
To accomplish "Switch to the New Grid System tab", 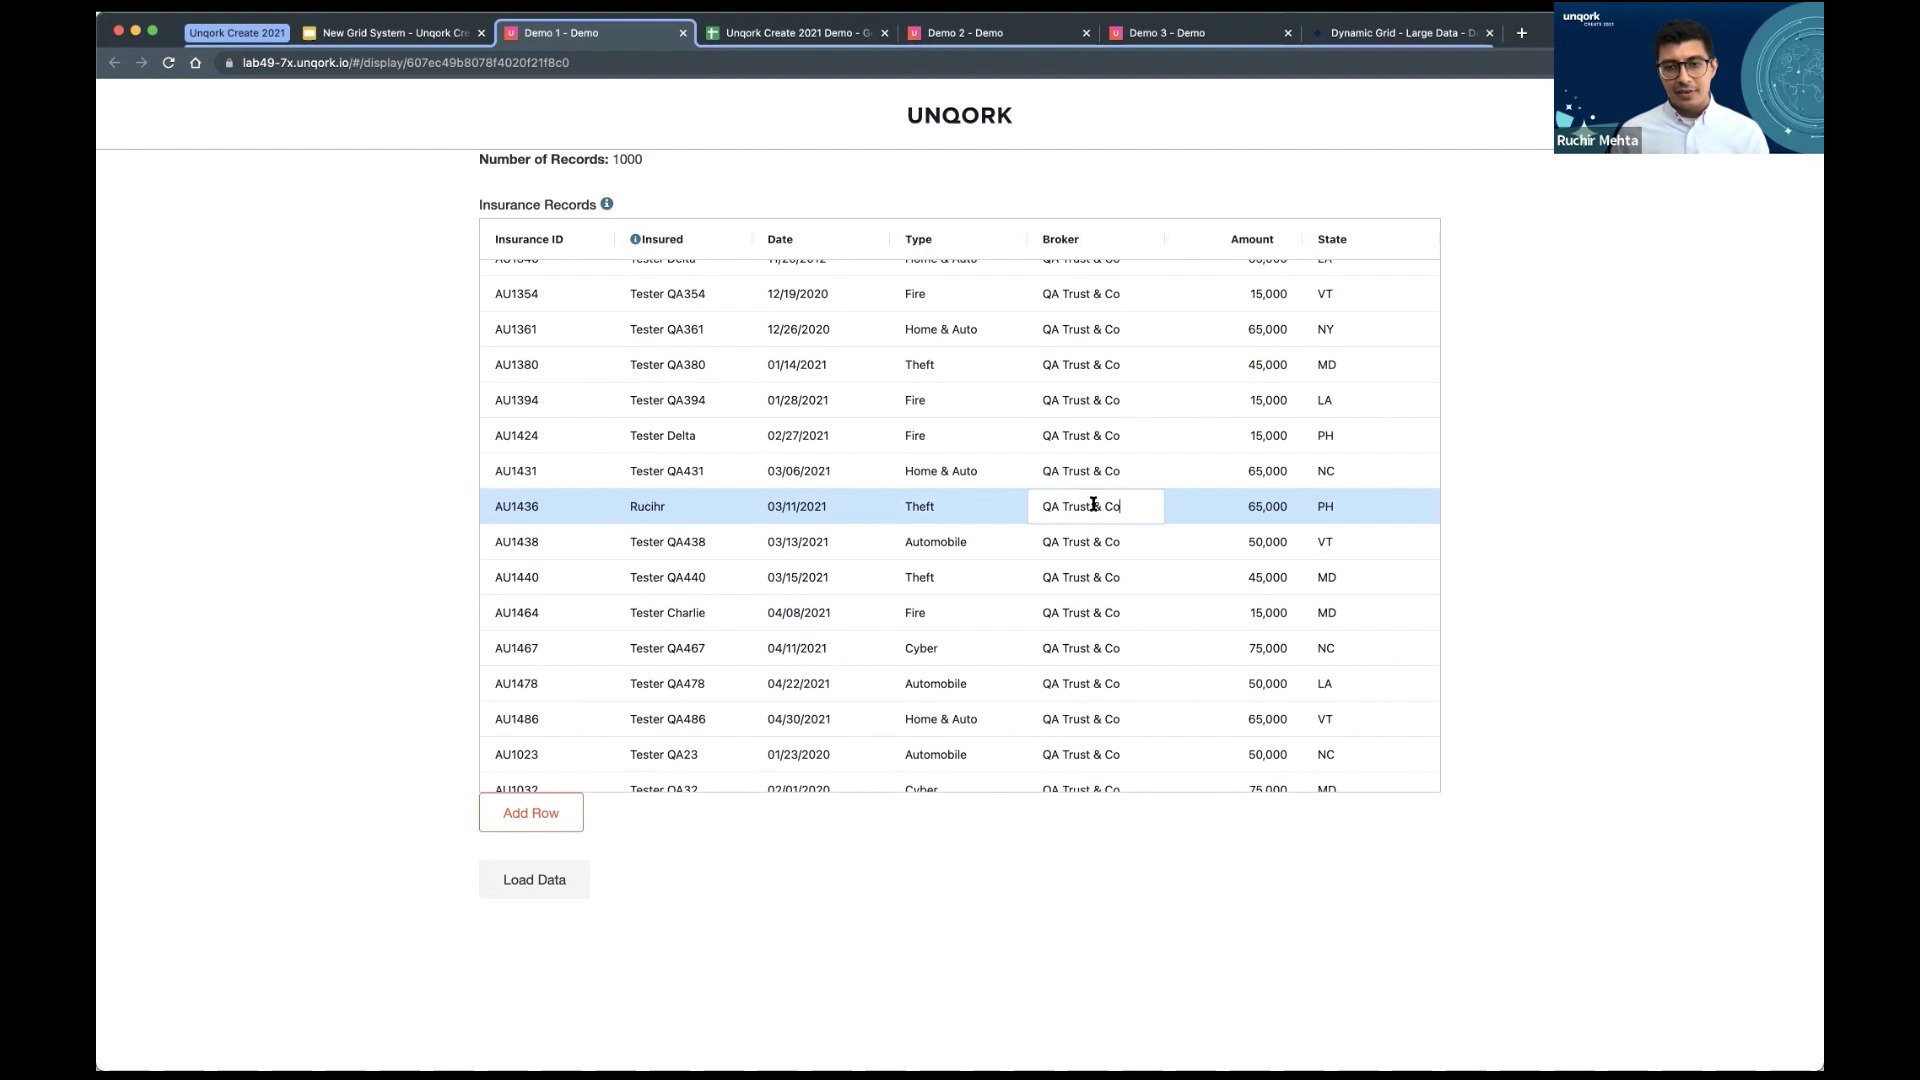I will tap(390, 32).
